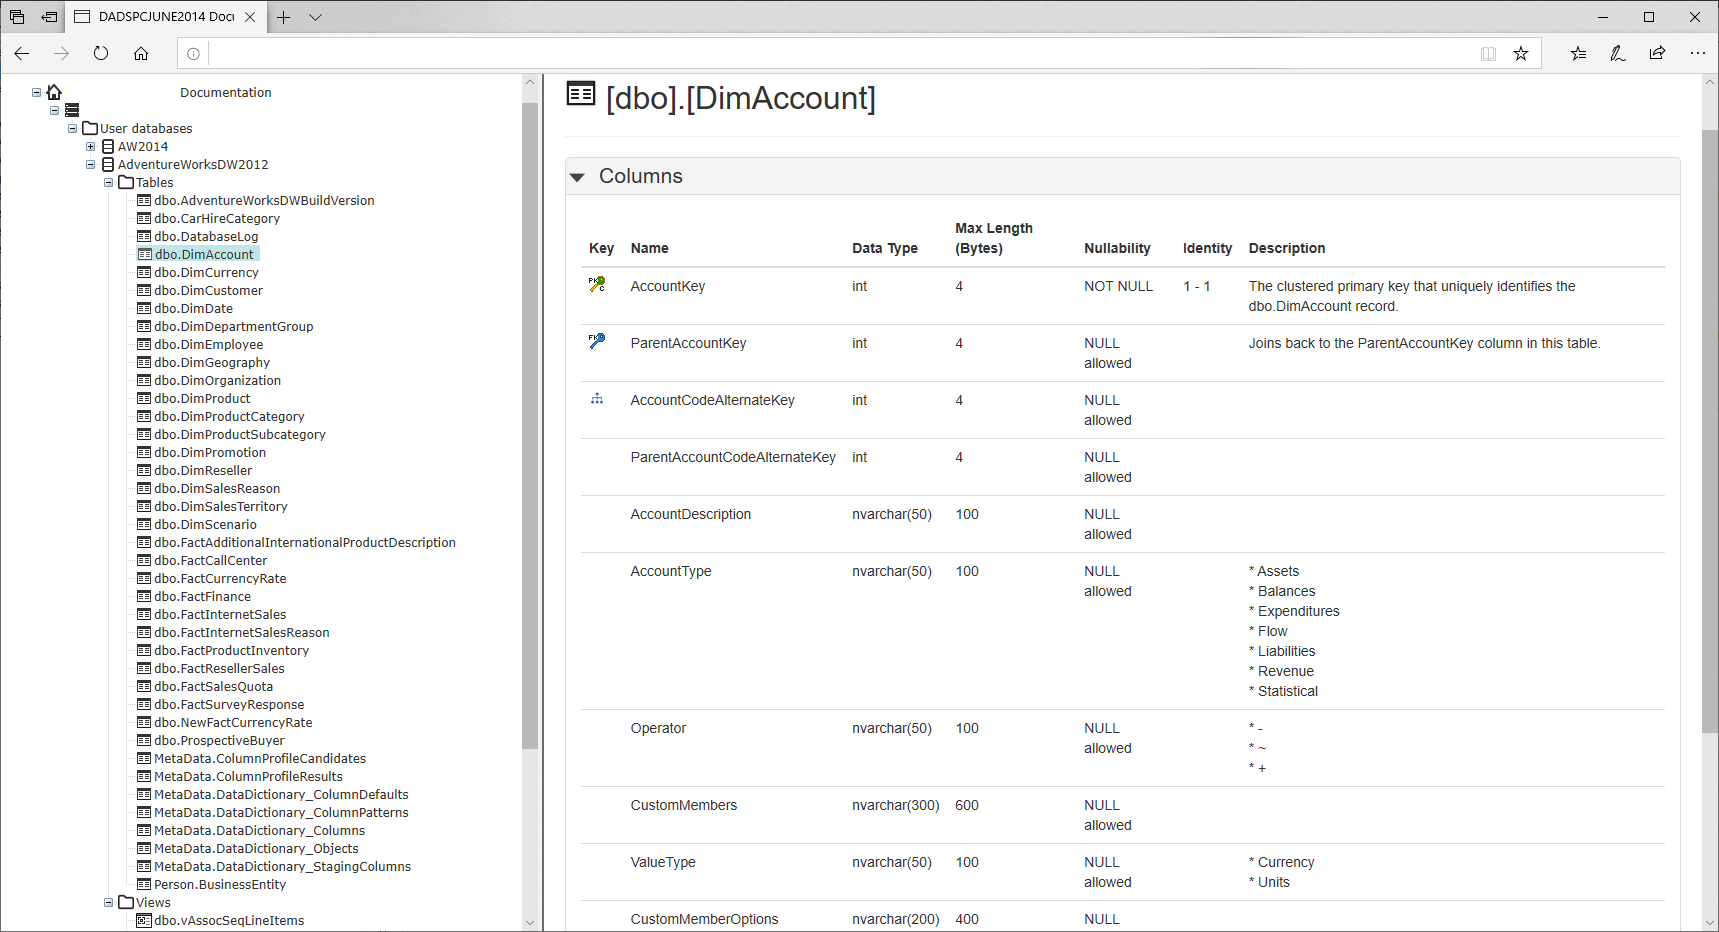Select dbo.FactInternetSales in the tree
Viewport: 1719px width, 932px height.
[x=220, y=615]
